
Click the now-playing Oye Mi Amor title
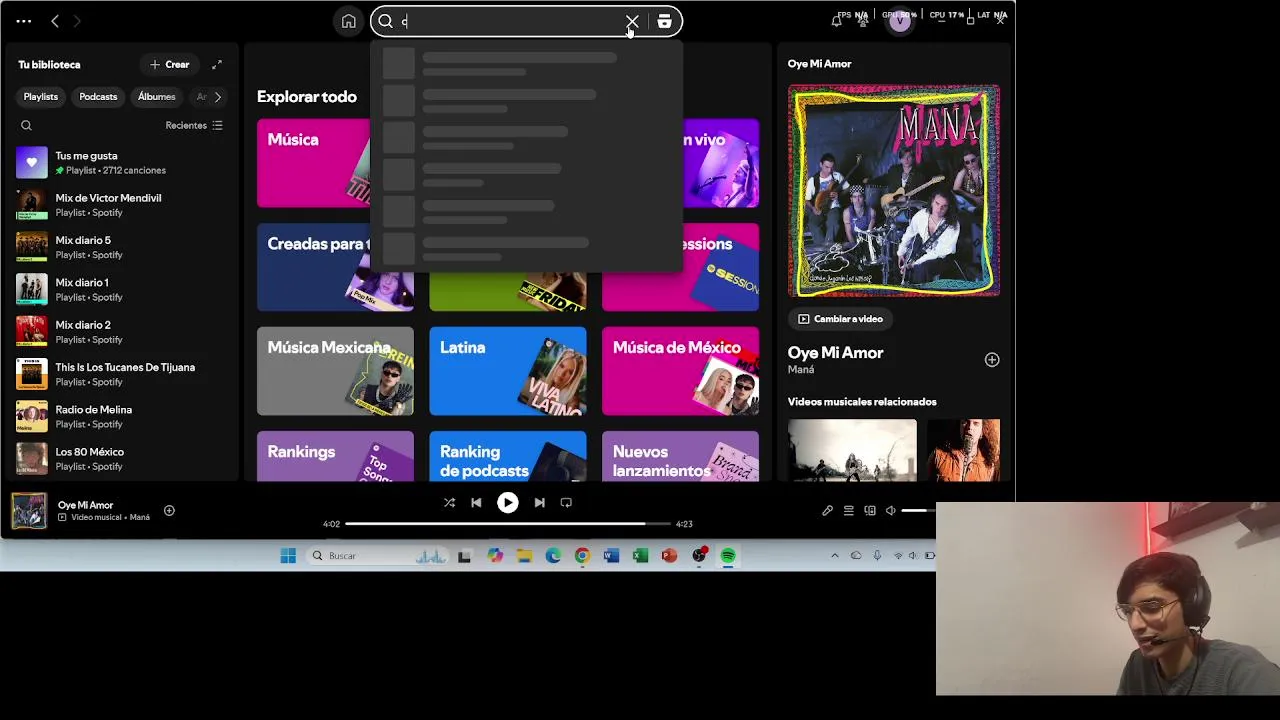(x=86, y=505)
